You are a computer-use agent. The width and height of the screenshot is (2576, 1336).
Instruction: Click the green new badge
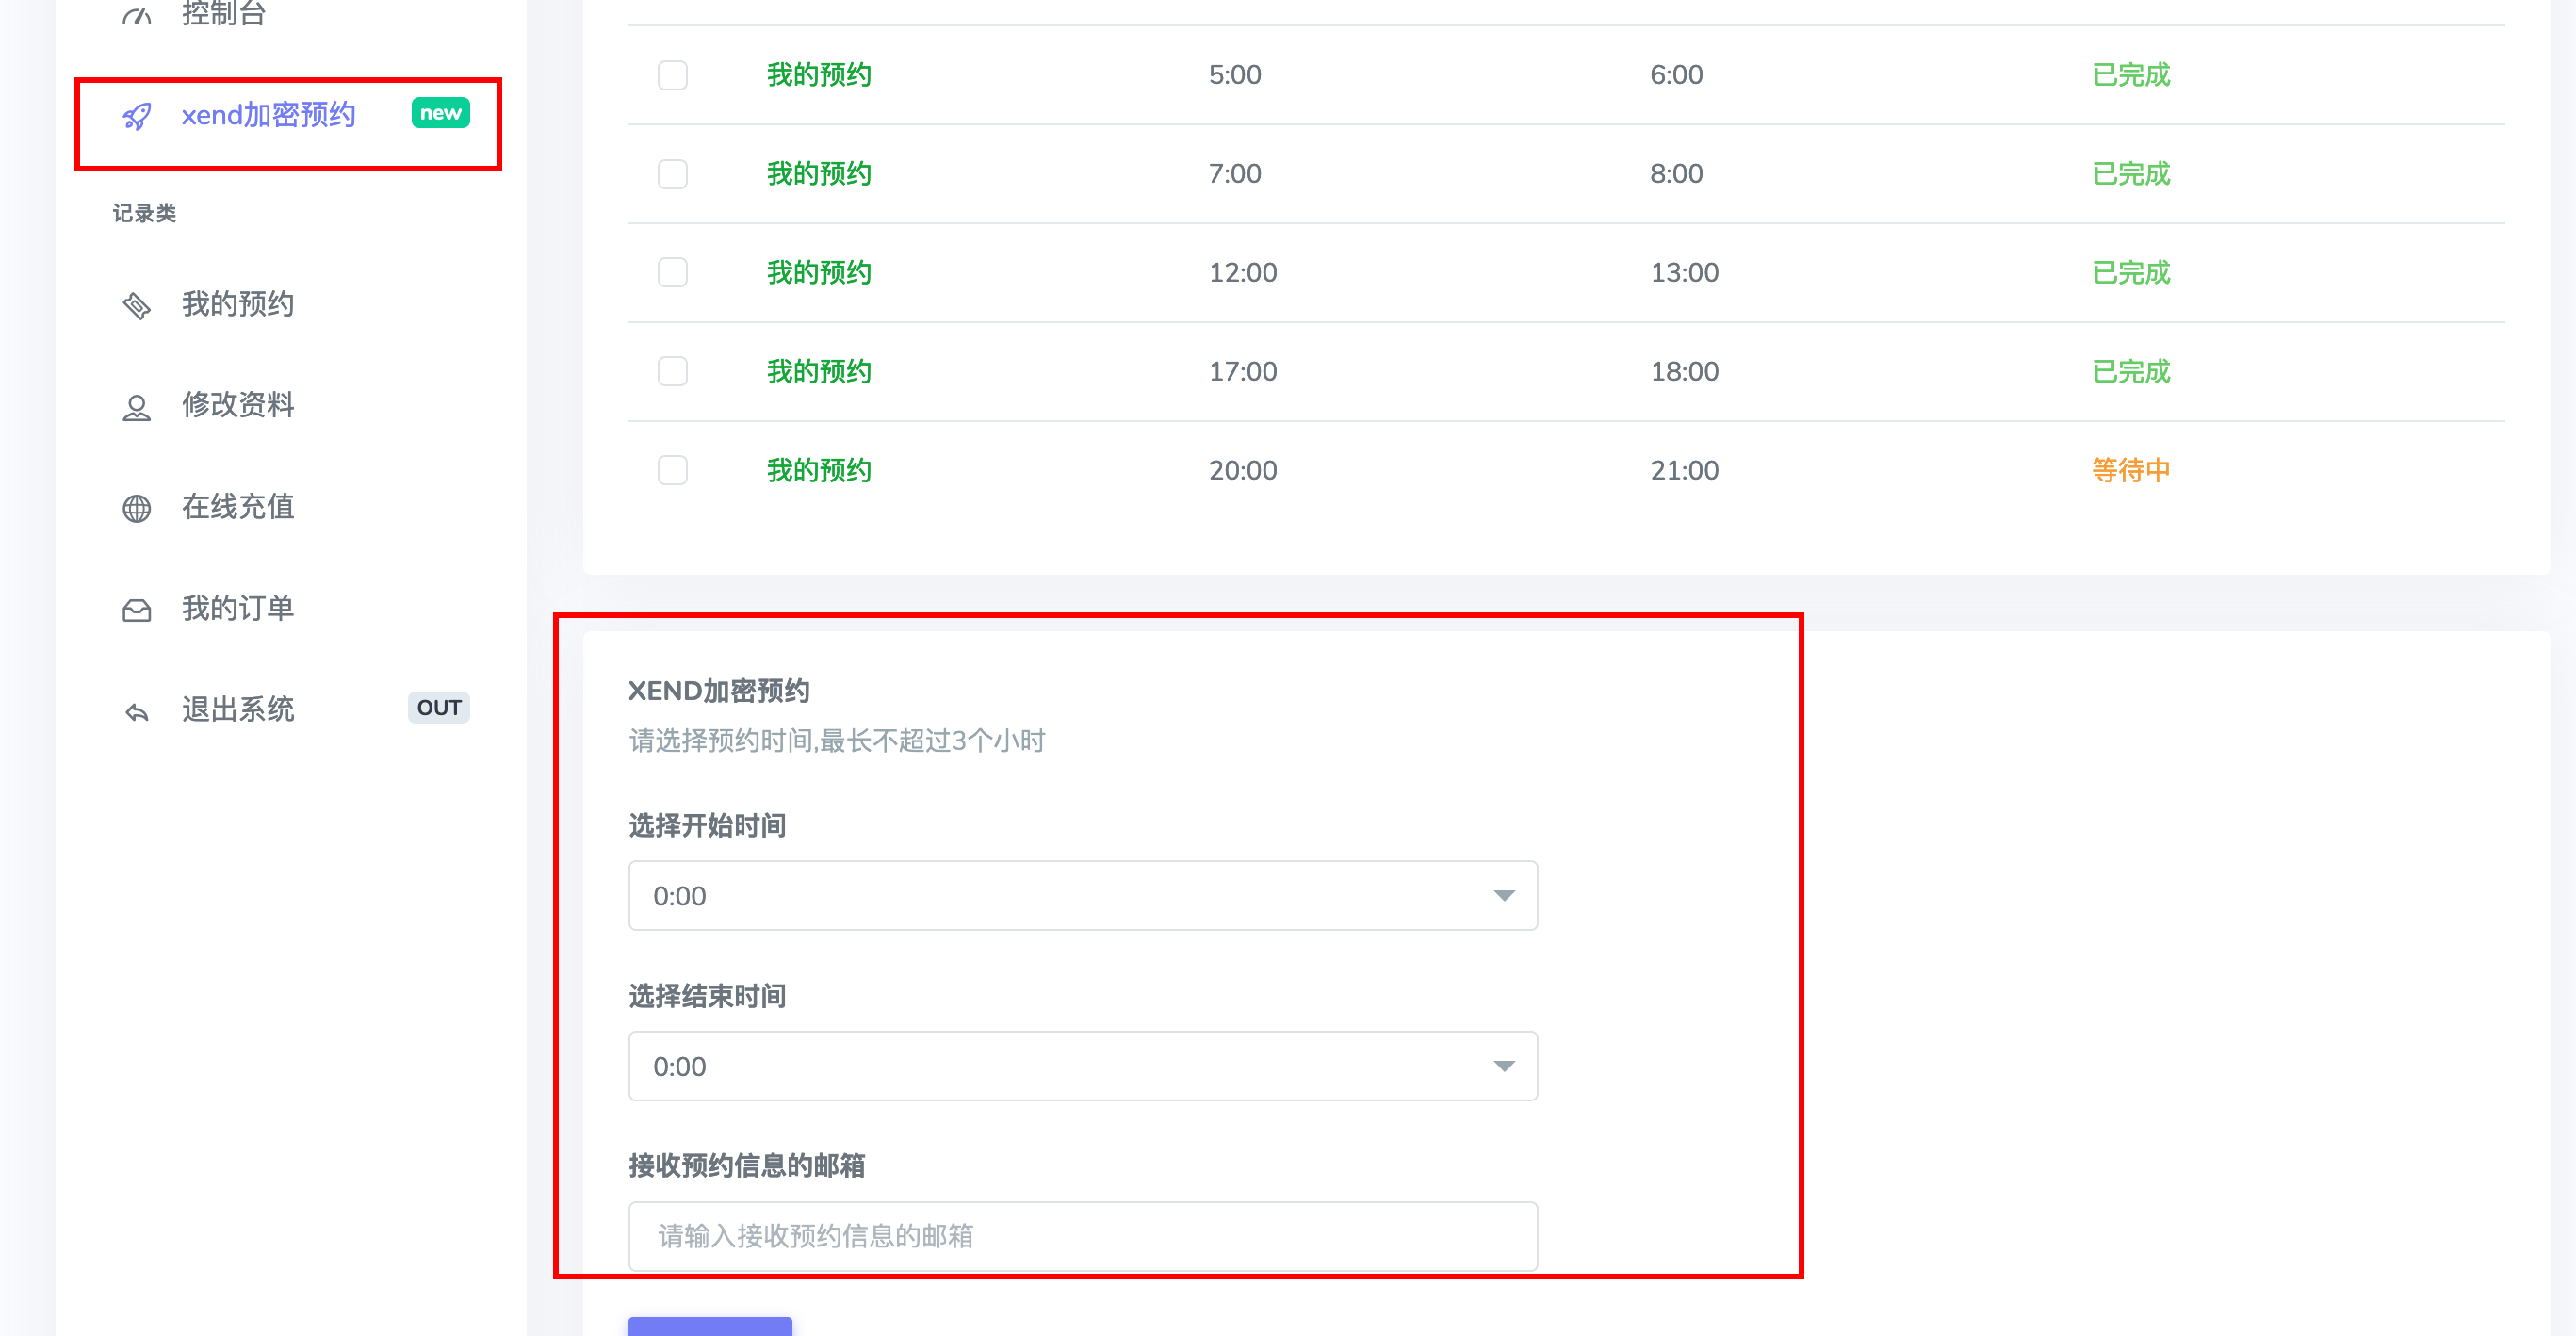(x=441, y=113)
